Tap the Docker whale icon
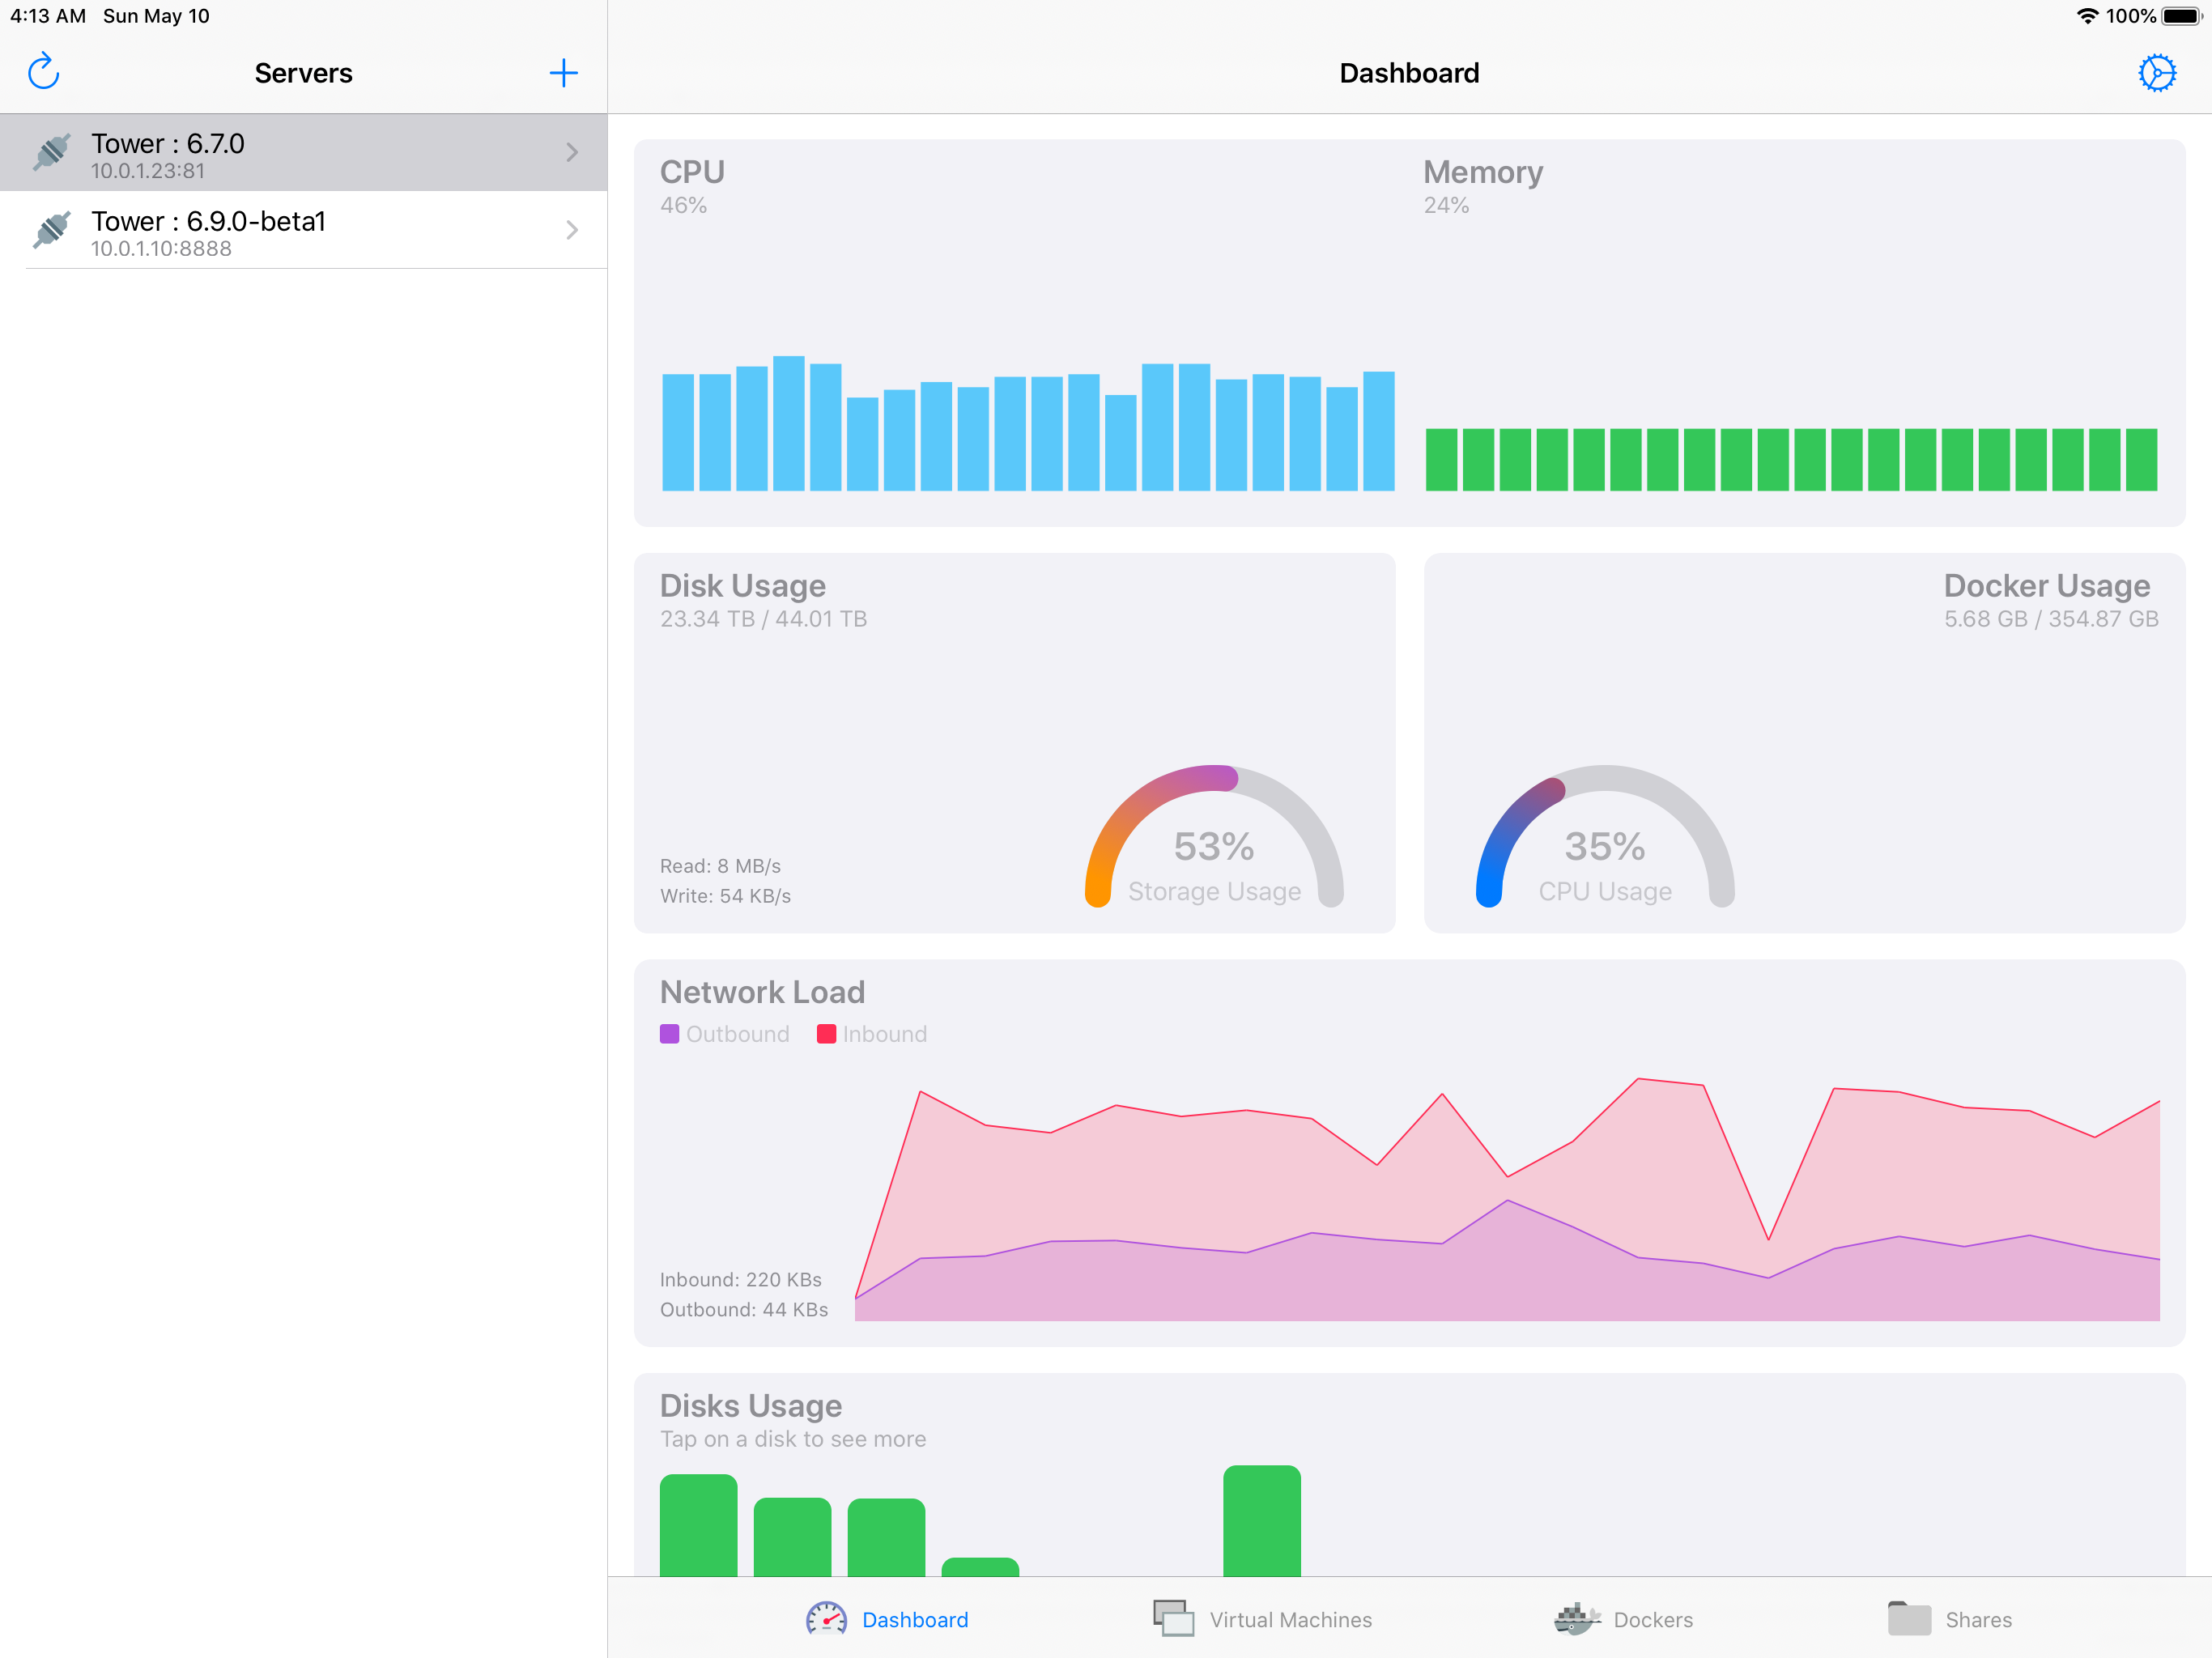The image size is (2212, 1658). 1576,1619
